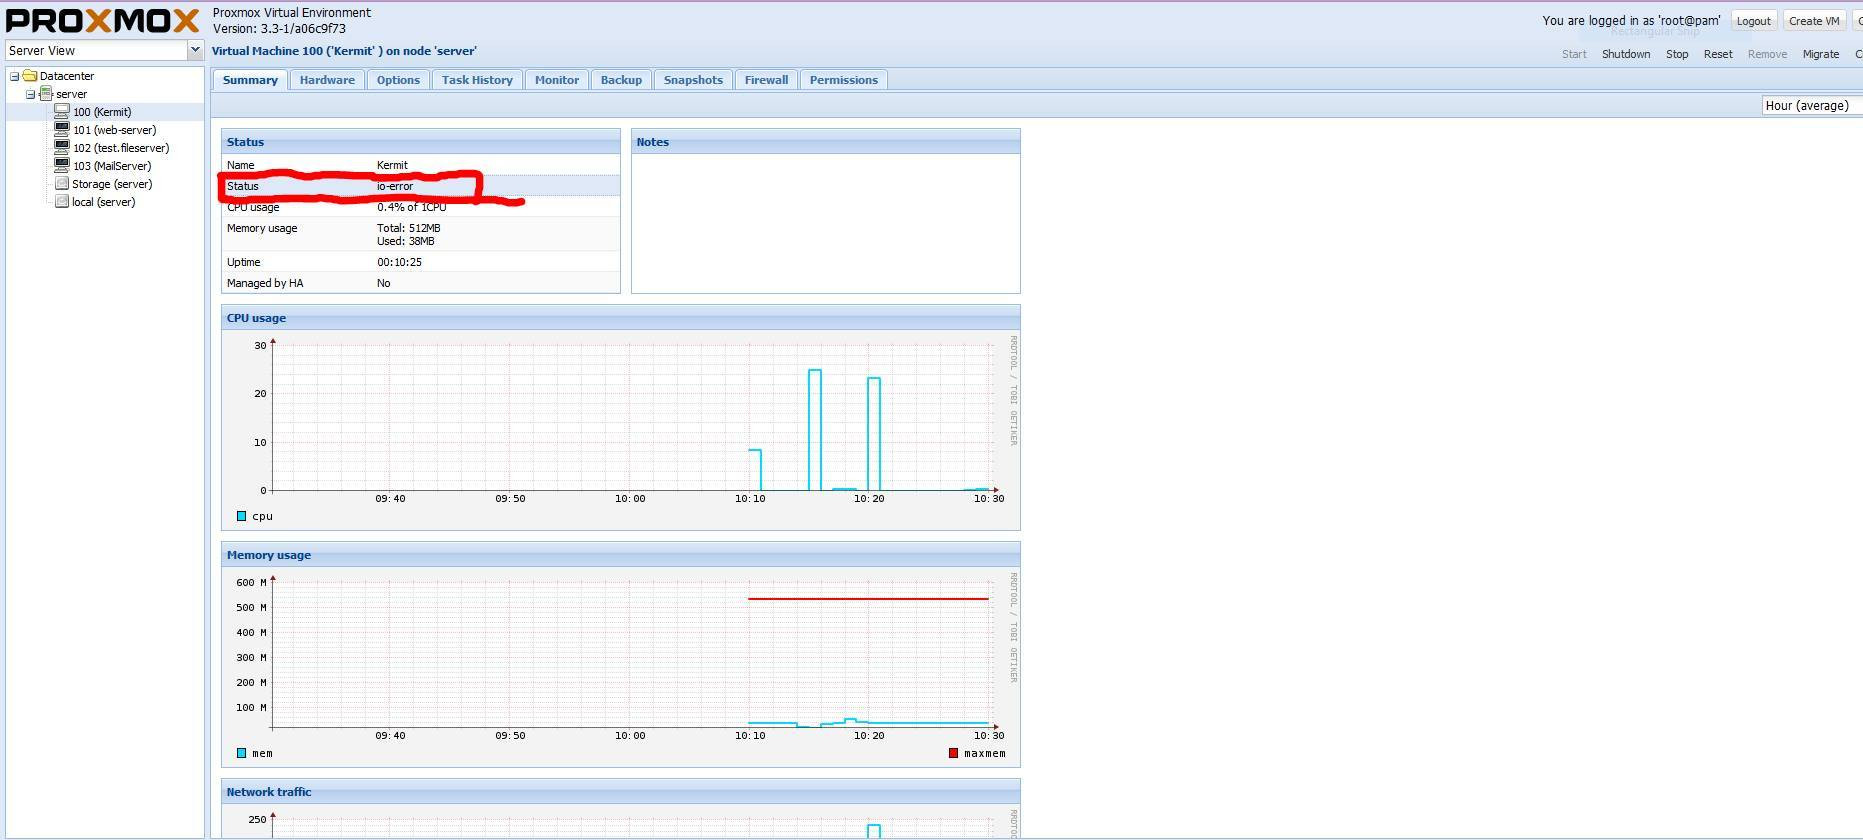Screen dimensions: 1863x840
Task: Click the Storage (server) disk icon
Action: 62,184
